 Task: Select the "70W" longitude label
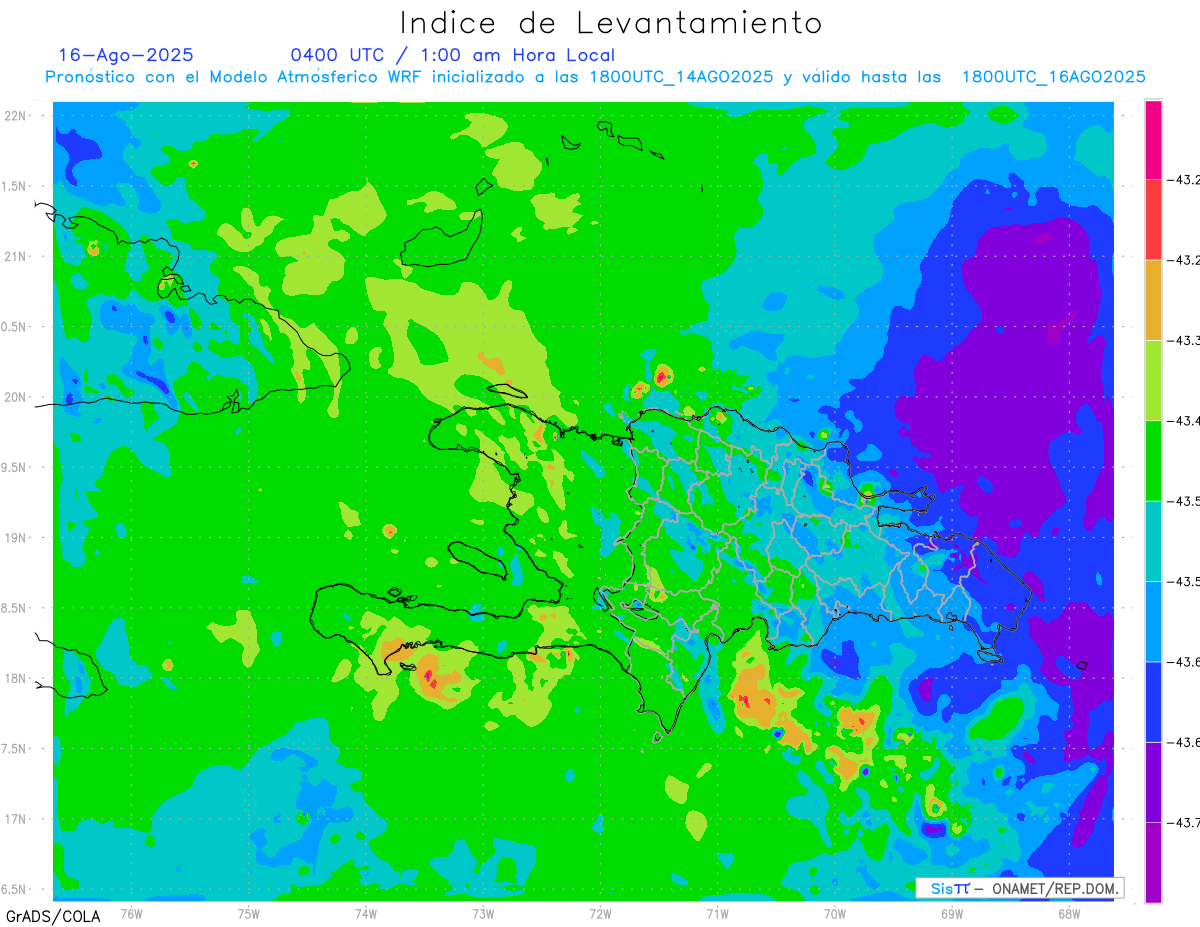[x=835, y=913]
